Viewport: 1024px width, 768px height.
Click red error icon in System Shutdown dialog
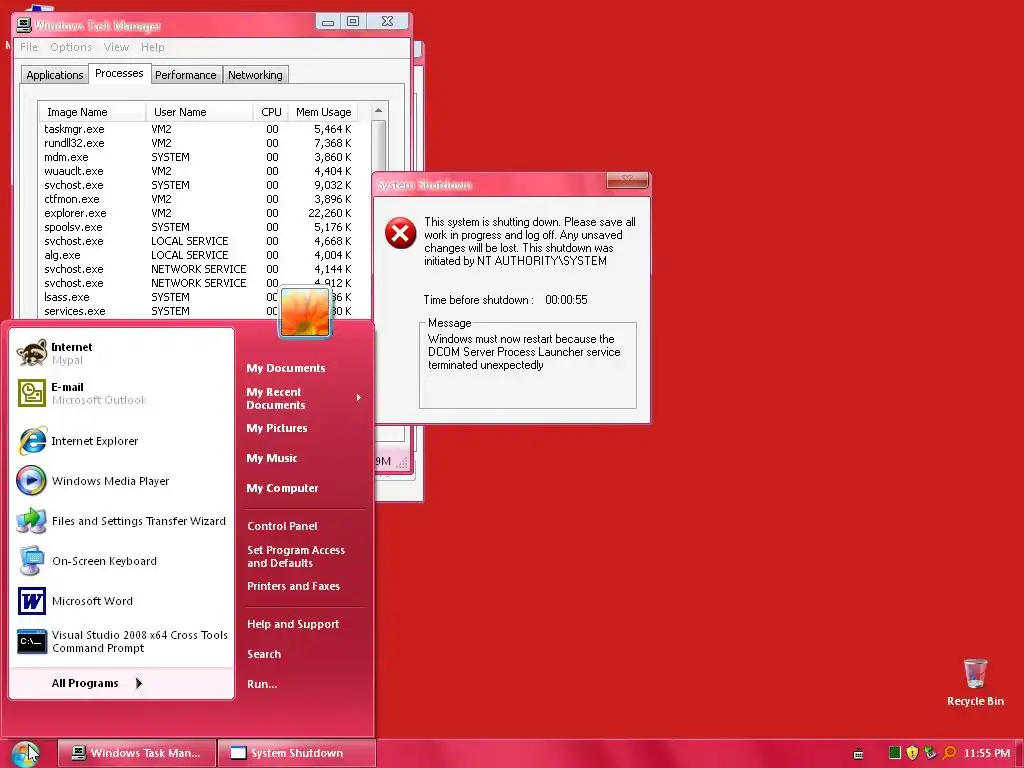[400, 233]
